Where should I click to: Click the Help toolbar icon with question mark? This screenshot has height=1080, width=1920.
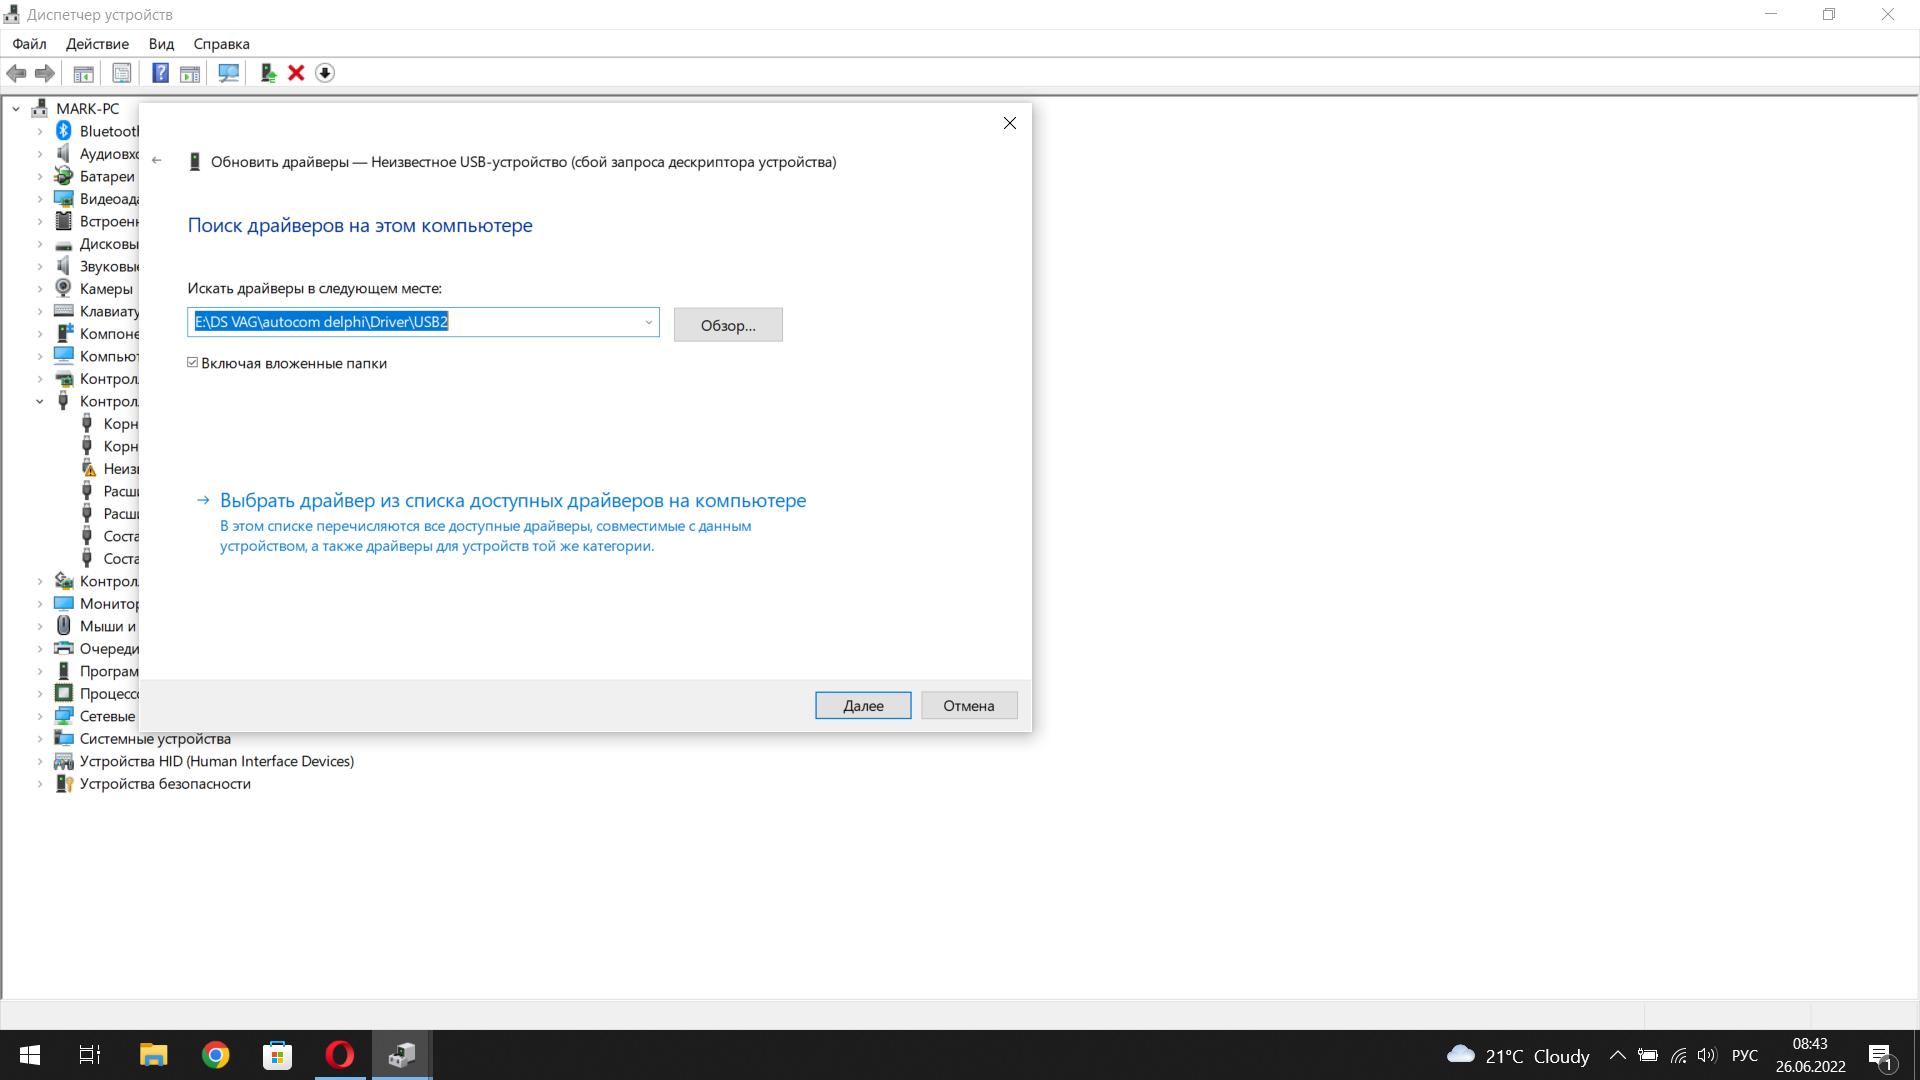click(160, 73)
